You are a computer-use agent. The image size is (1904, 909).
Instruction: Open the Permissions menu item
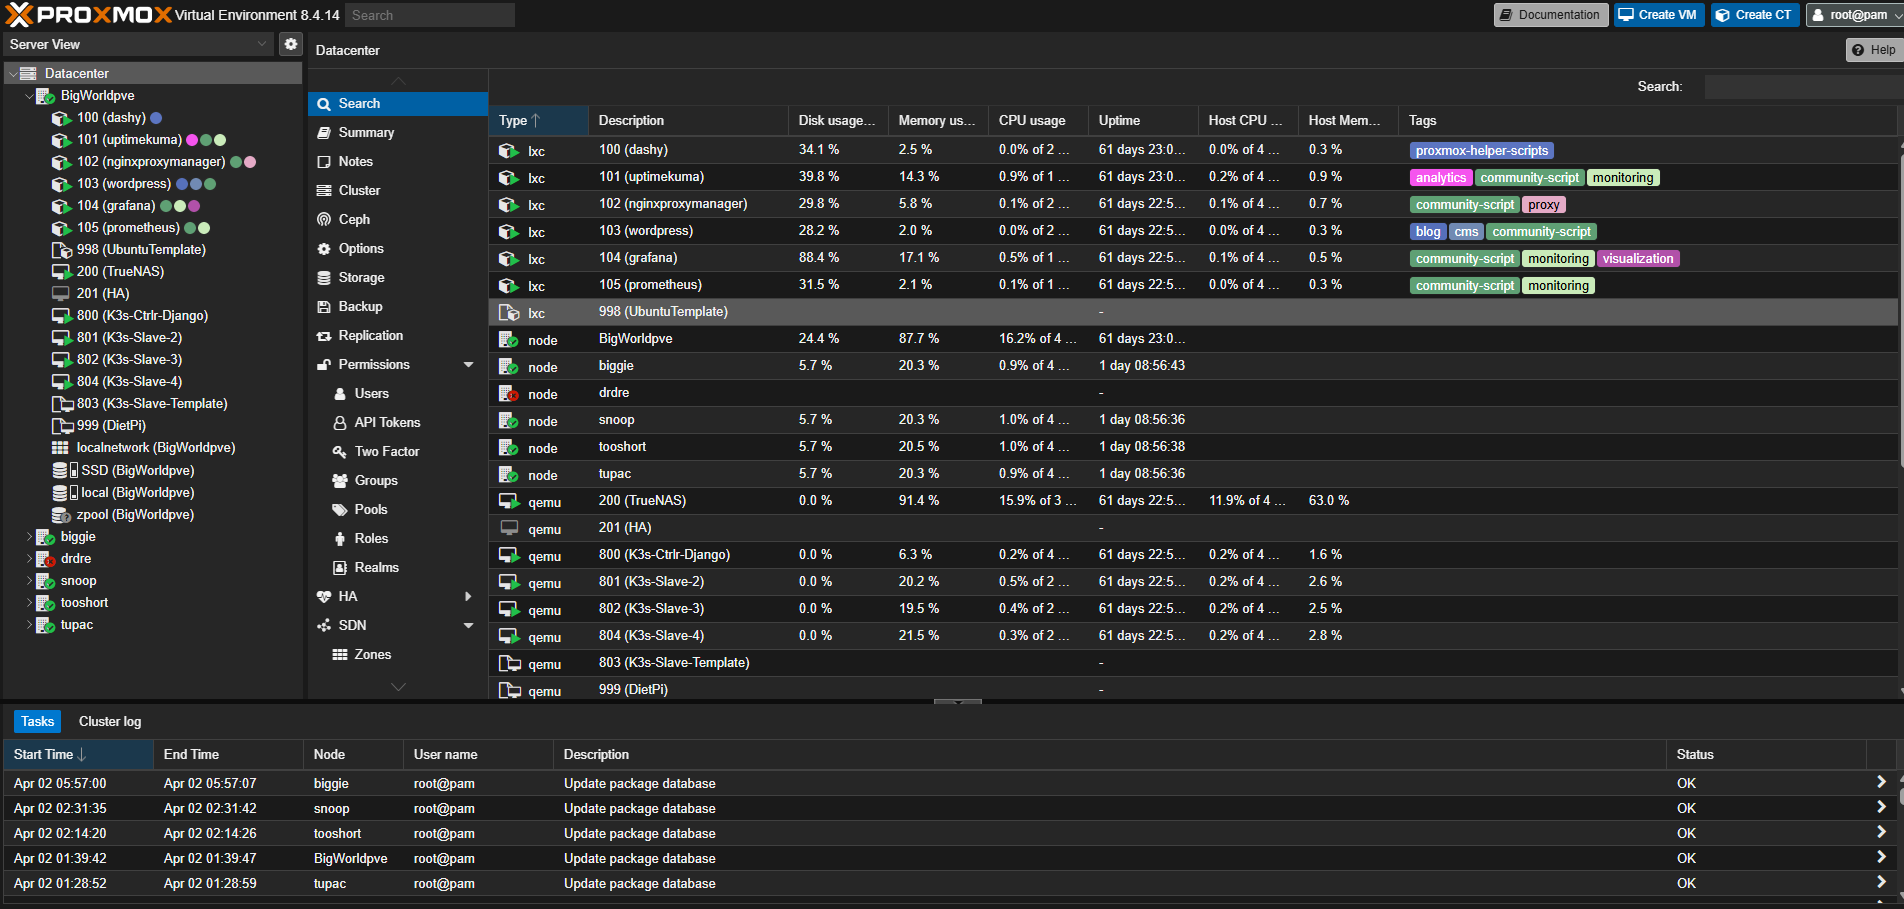[397, 365]
